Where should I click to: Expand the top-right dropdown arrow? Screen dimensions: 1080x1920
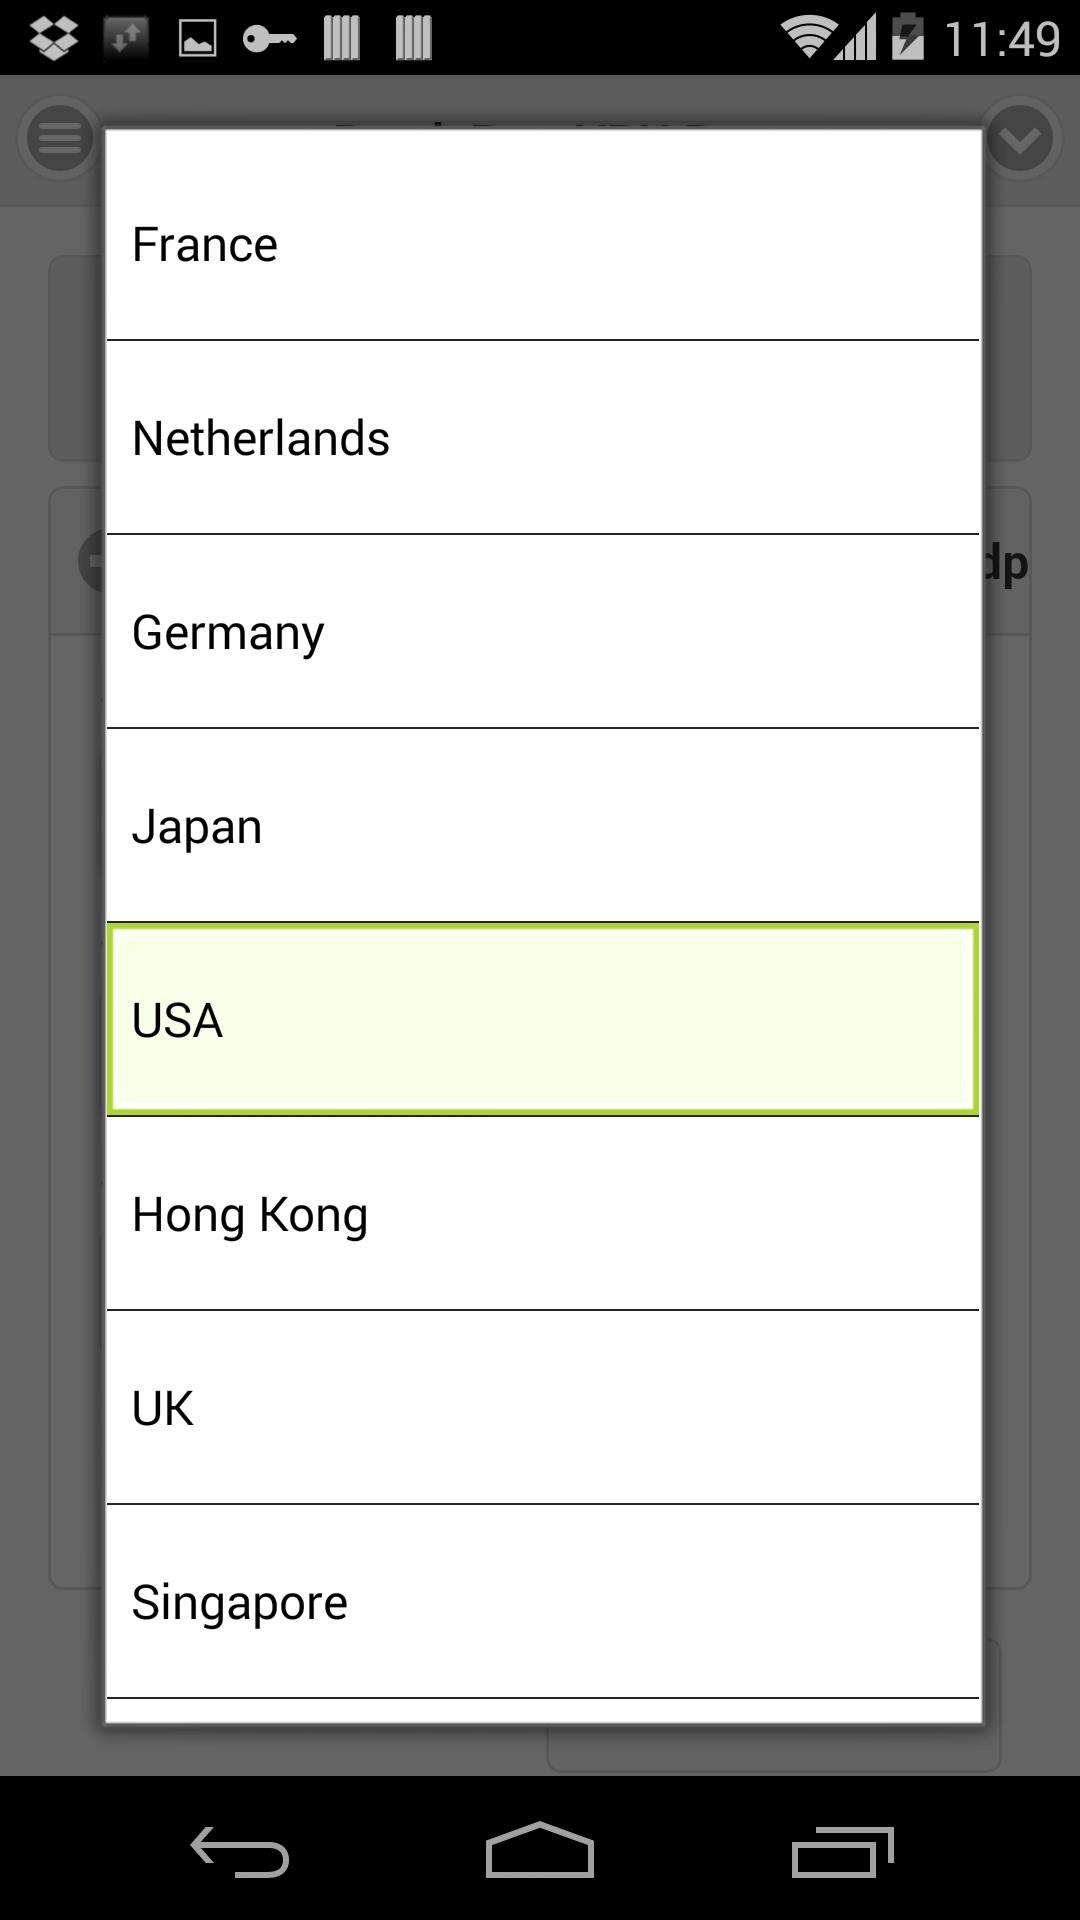click(x=1020, y=139)
